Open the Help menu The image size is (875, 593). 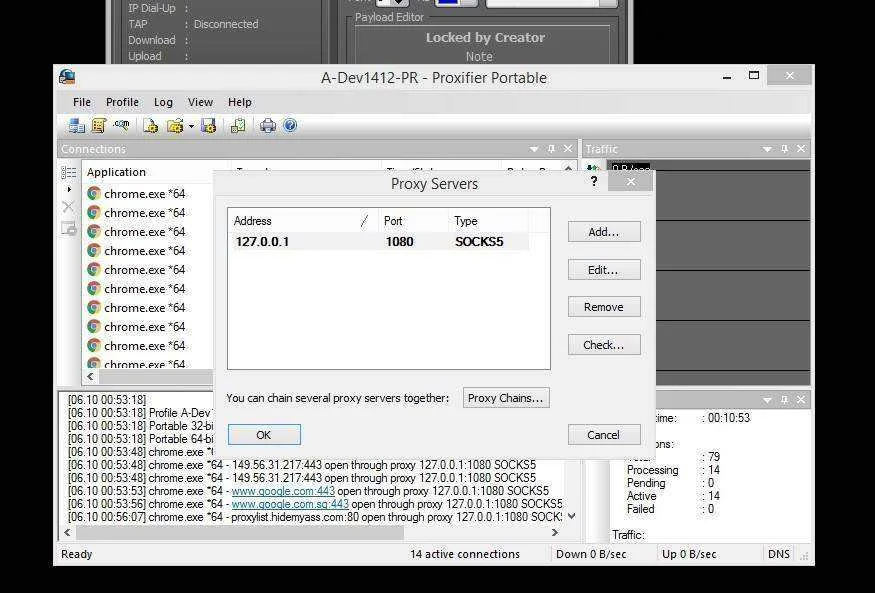coord(239,102)
